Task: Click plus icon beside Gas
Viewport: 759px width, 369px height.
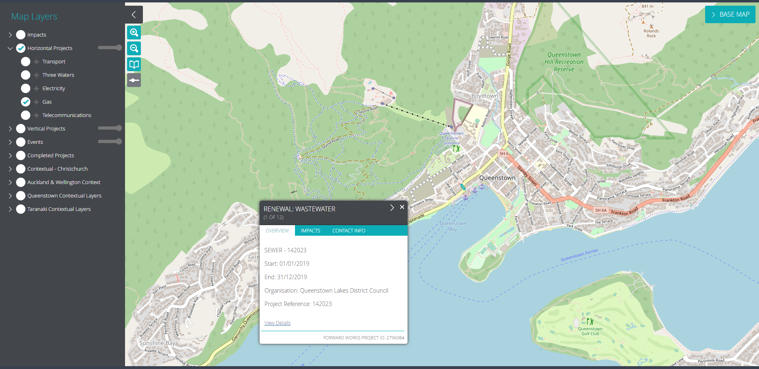Action: click(36, 102)
